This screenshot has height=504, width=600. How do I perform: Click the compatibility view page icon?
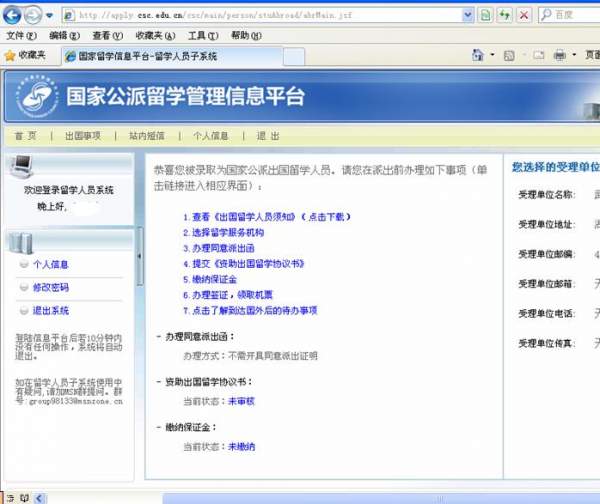point(485,15)
